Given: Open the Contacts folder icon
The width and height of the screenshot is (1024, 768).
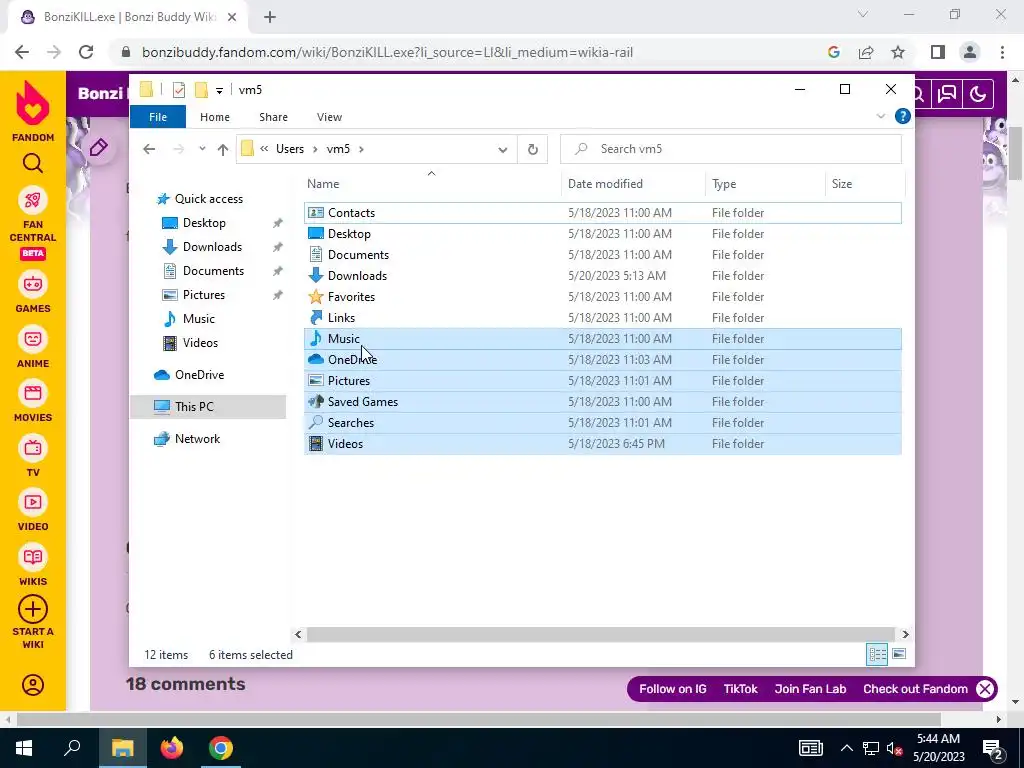Looking at the screenshot, I should coord(315,213).
